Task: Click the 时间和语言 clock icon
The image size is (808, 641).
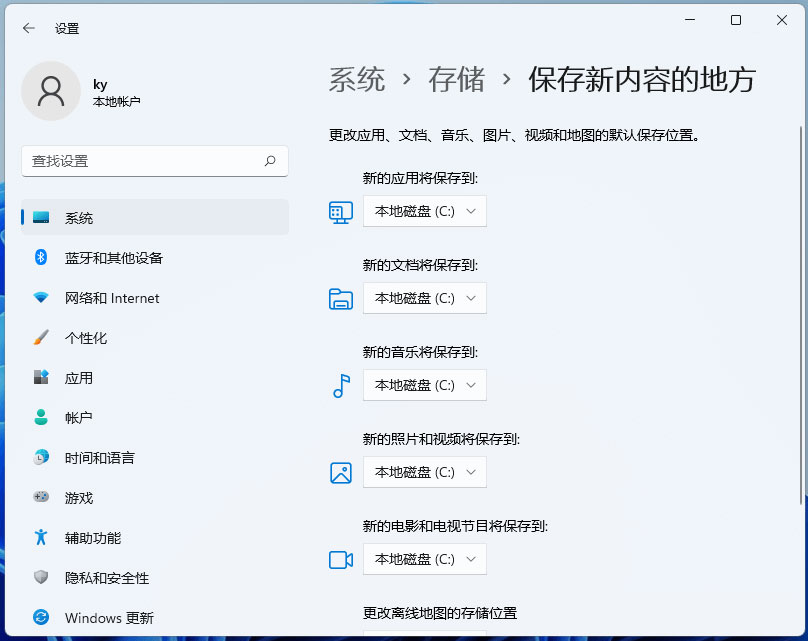Action: 40,458
